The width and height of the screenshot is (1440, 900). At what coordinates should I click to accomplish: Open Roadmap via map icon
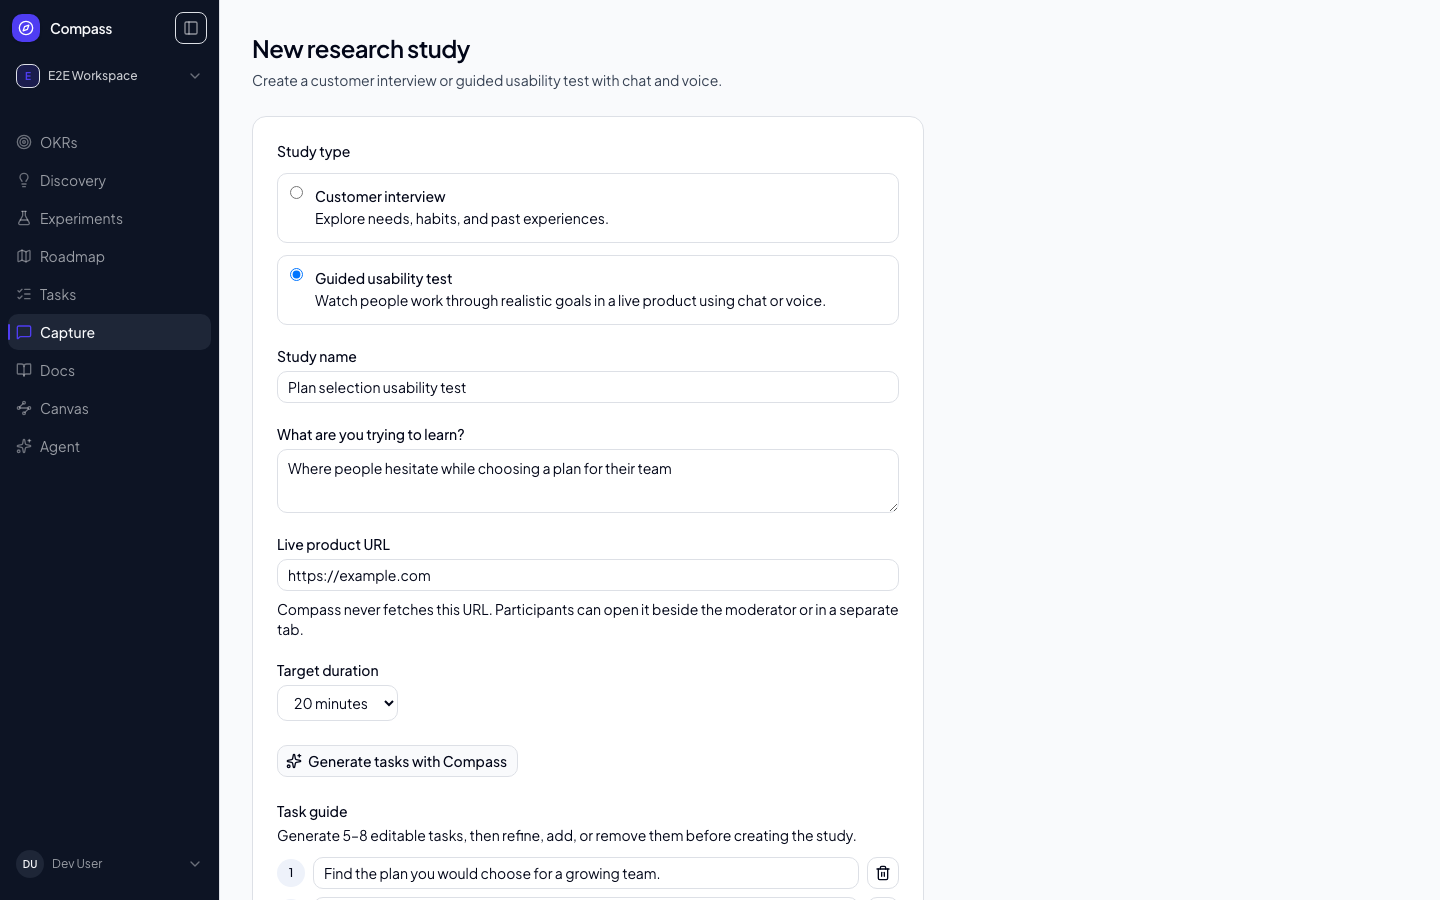tap(24, 256)
